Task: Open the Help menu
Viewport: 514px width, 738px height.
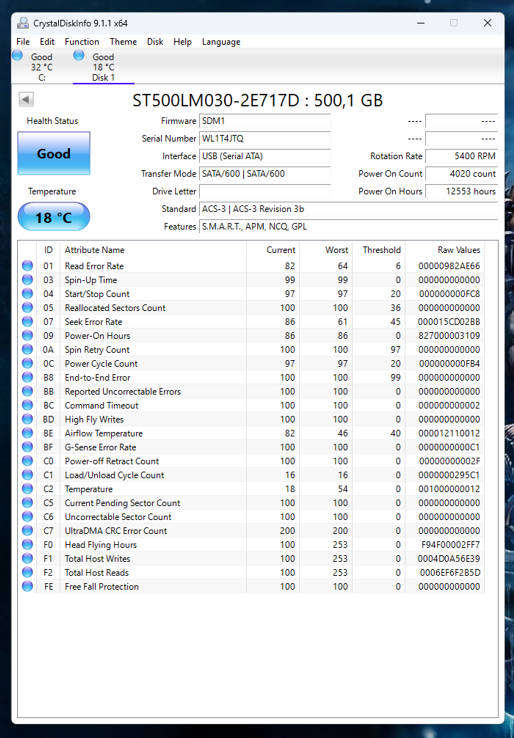Action: (x=182, y=41)
